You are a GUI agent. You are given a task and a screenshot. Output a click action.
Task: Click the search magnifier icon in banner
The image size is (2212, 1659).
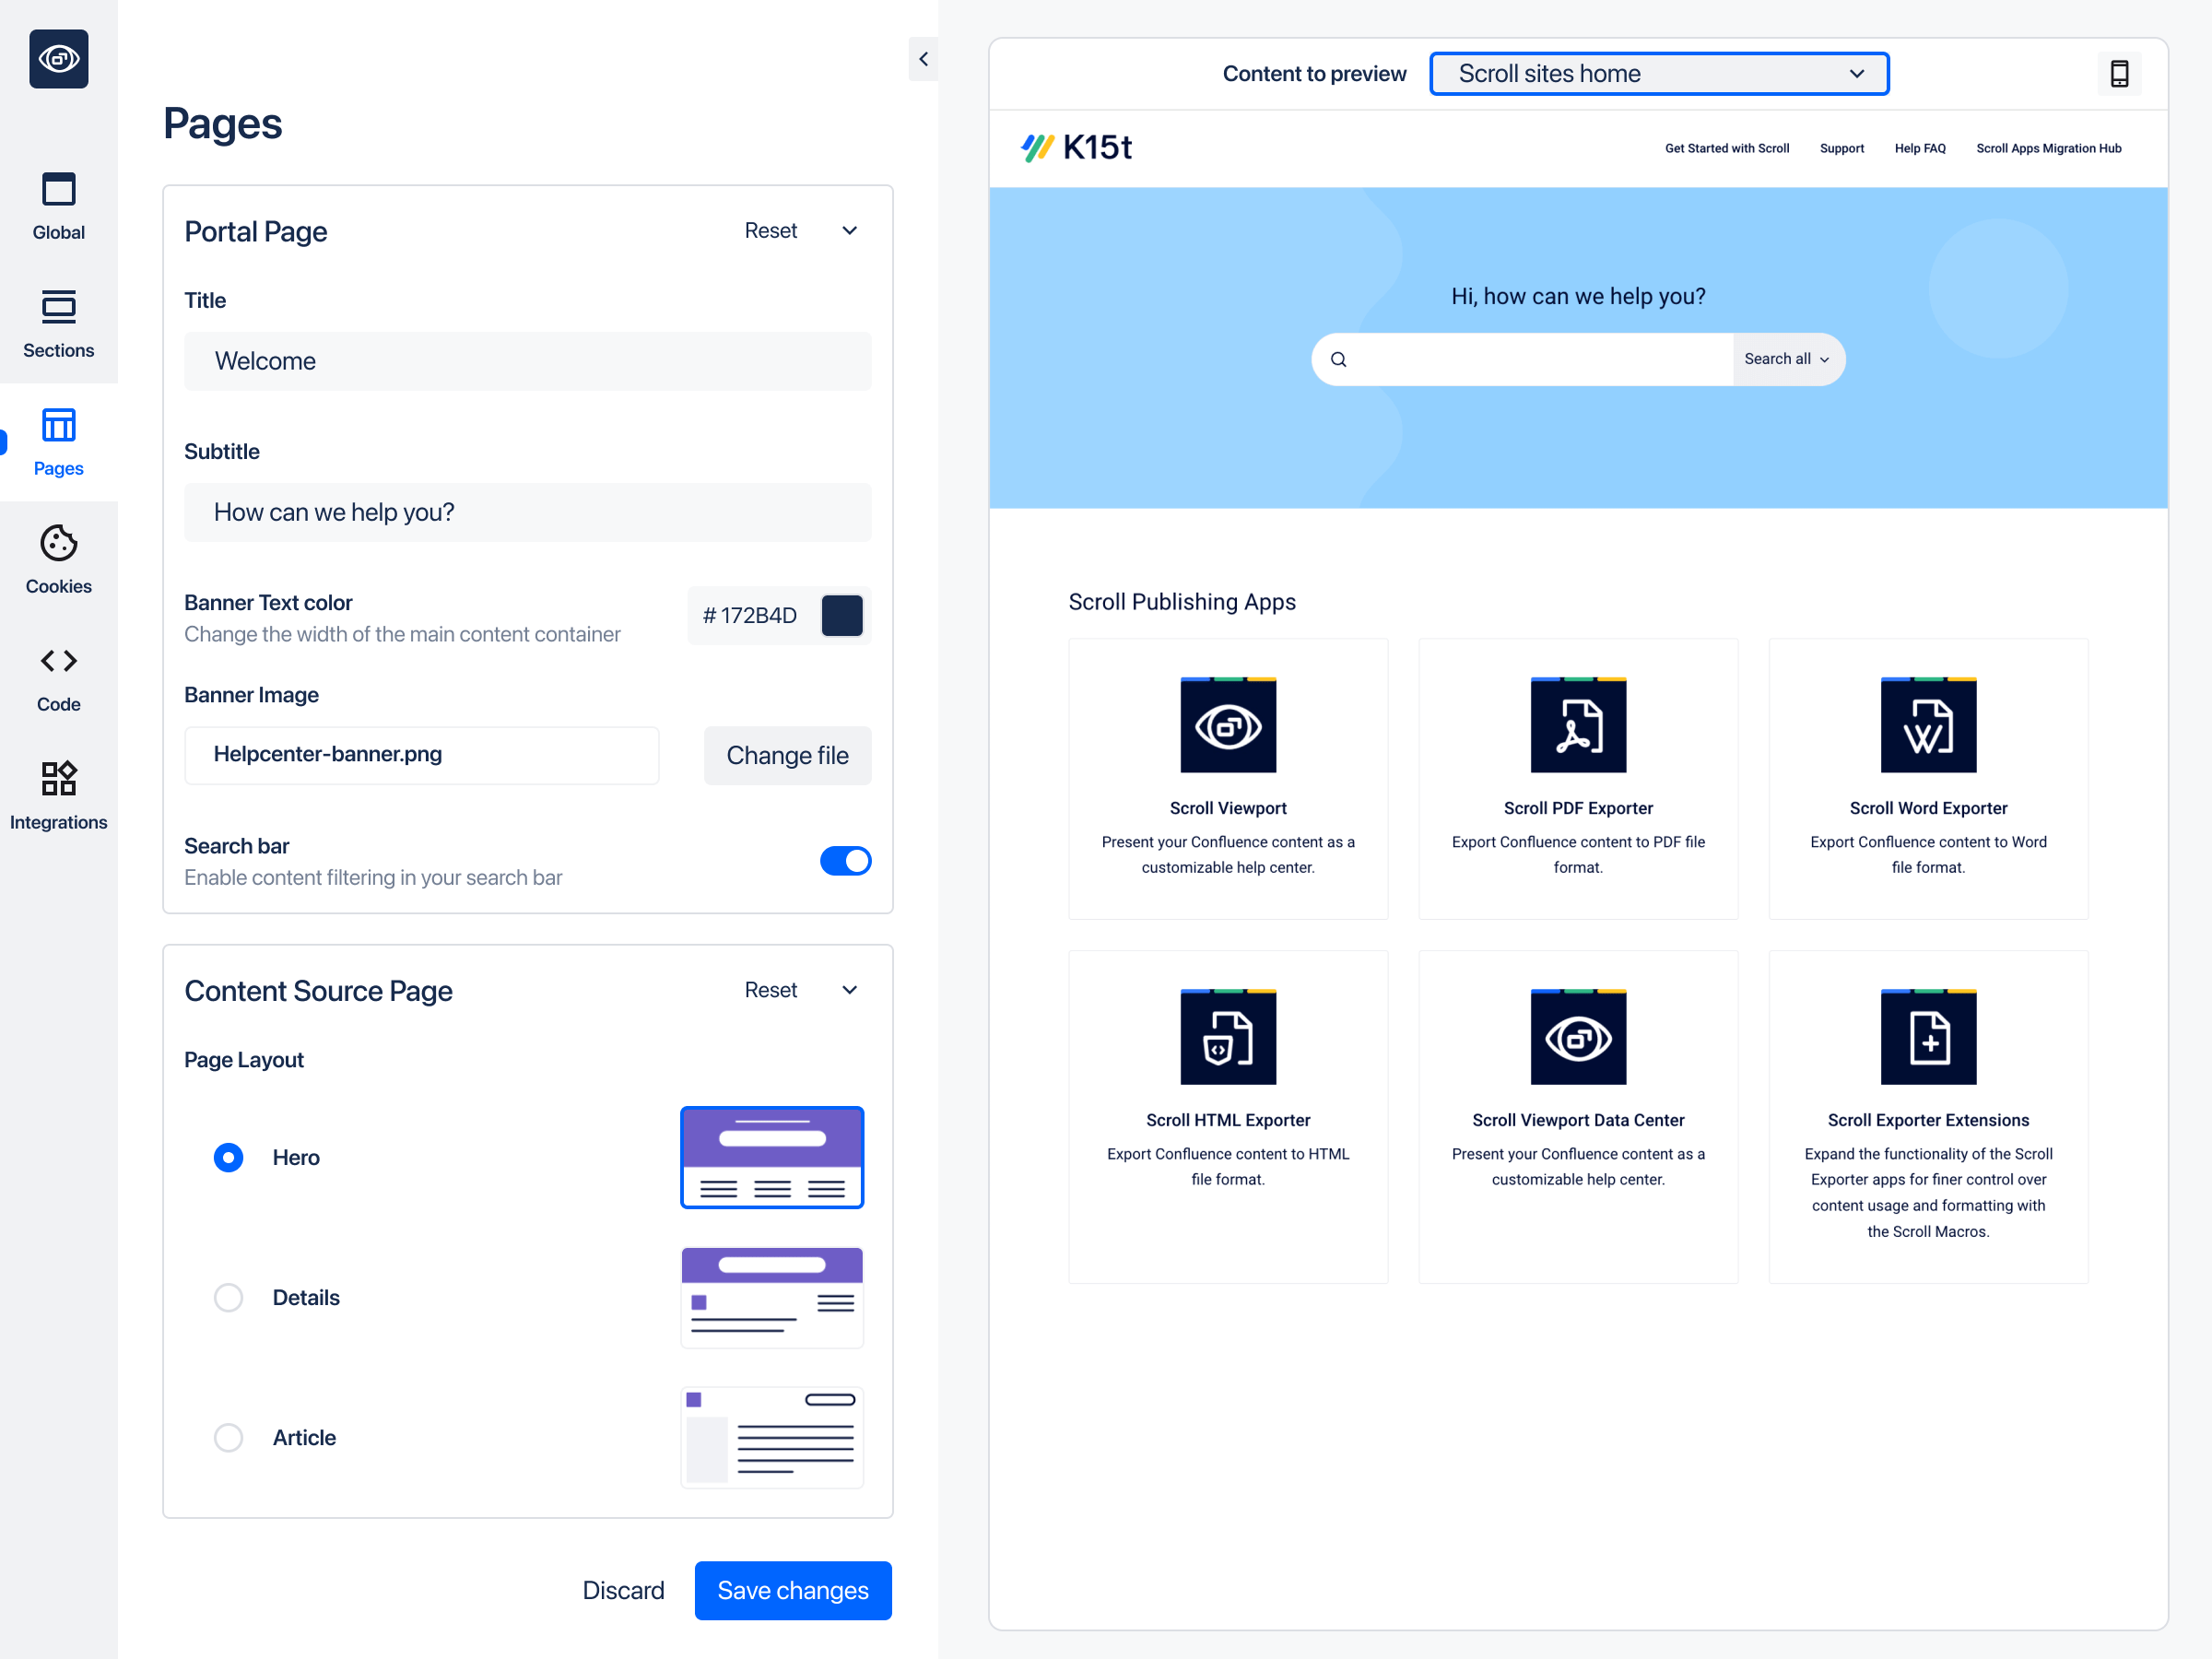tap(1338, 359)
